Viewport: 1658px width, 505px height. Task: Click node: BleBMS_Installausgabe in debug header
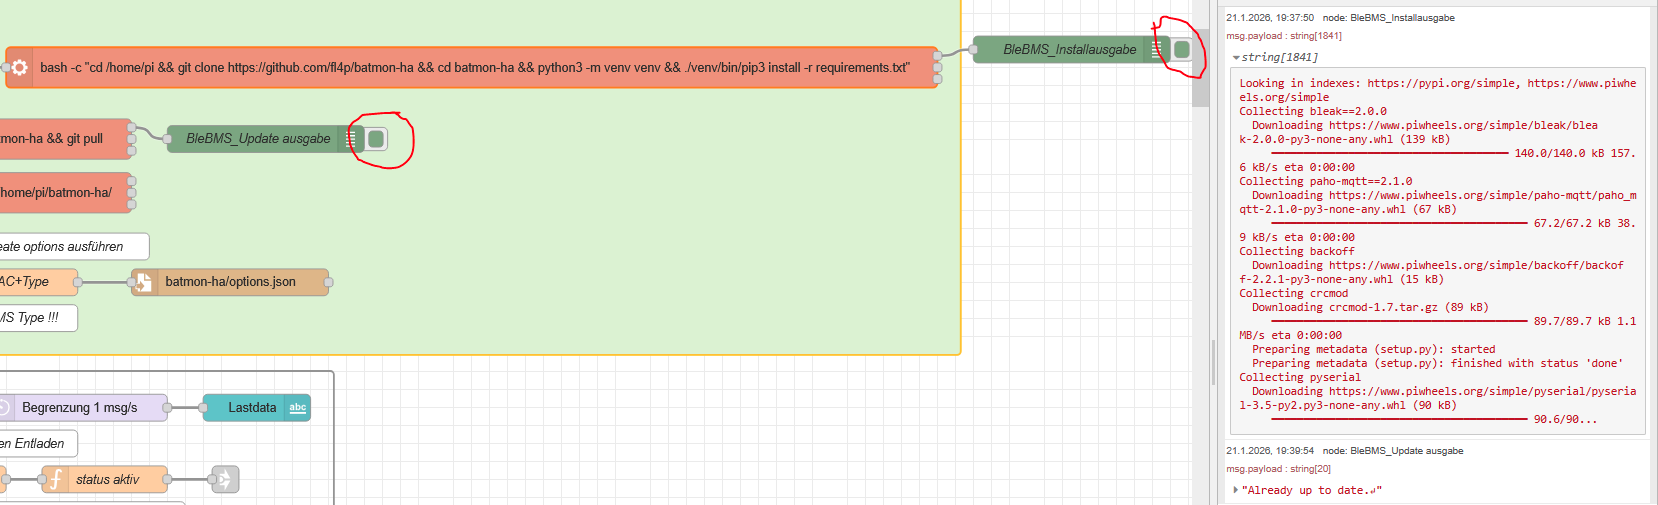tap(1388, 18)
